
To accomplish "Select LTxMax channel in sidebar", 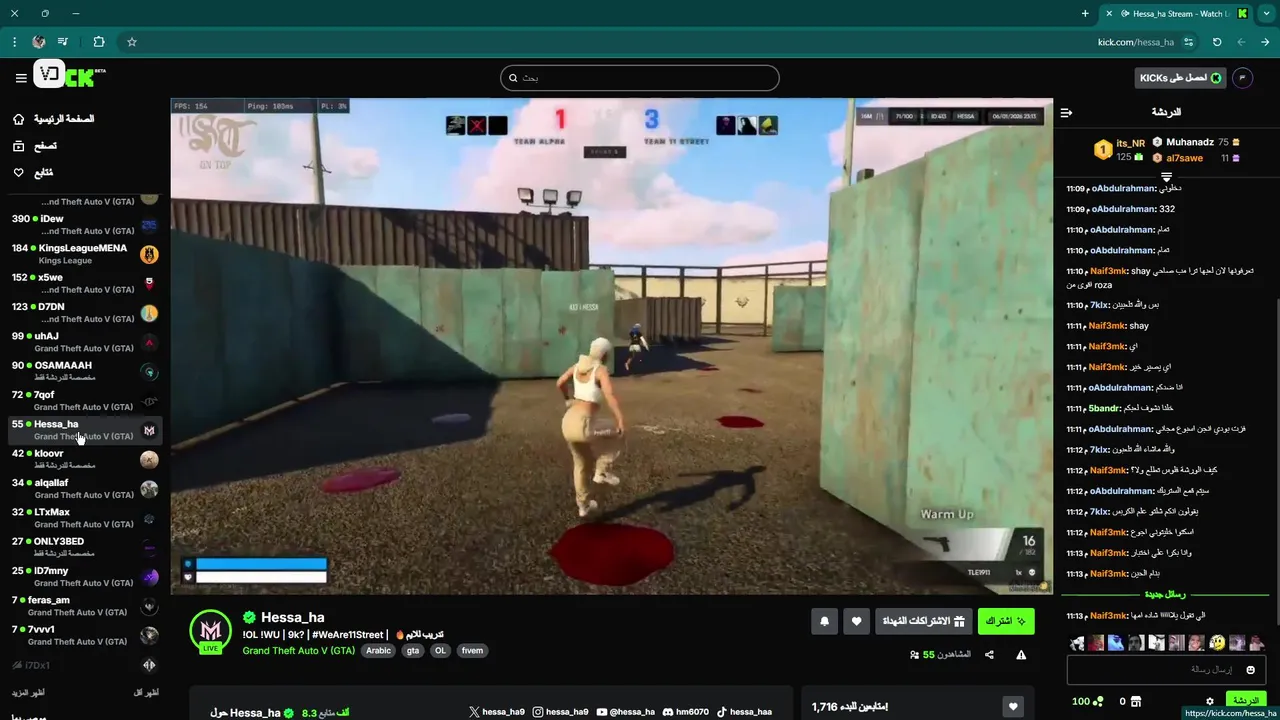I will [x=85, y=518].
